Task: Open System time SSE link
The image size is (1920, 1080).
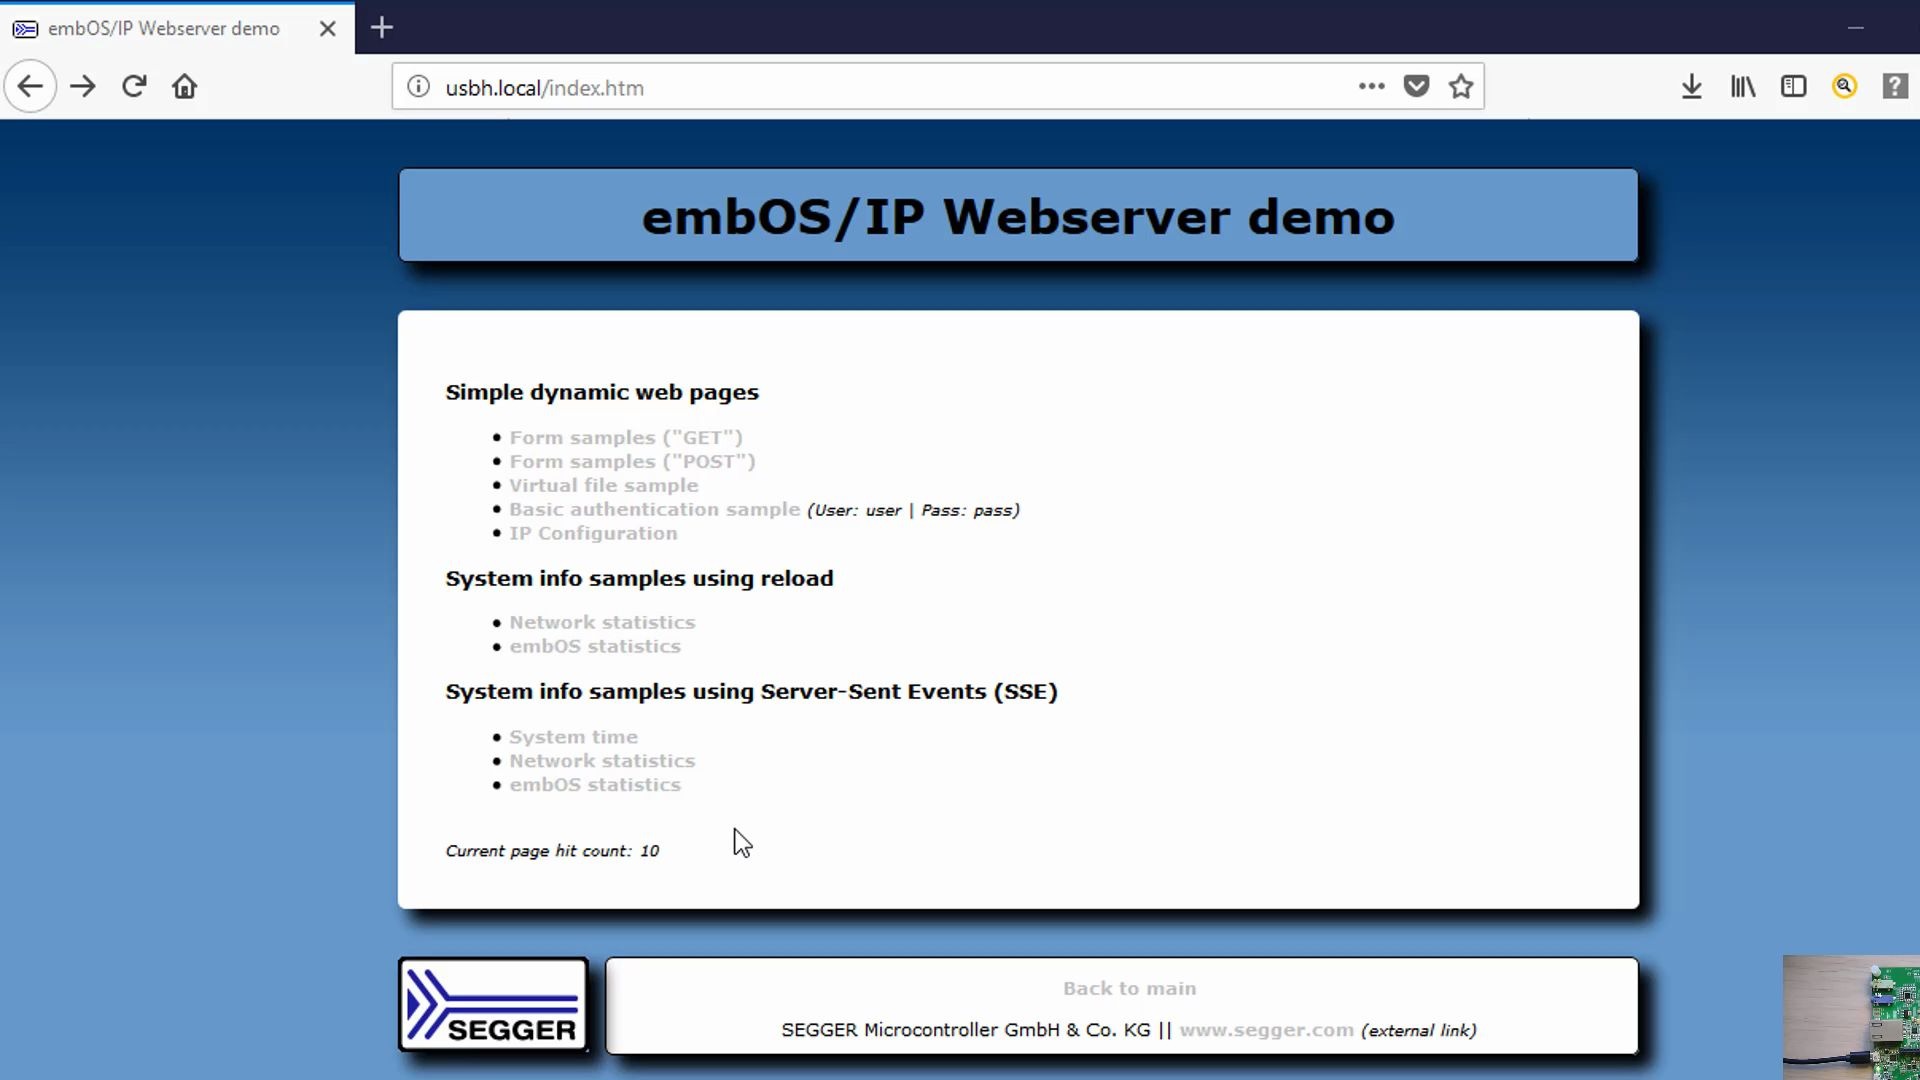Action: click(573, 737)
